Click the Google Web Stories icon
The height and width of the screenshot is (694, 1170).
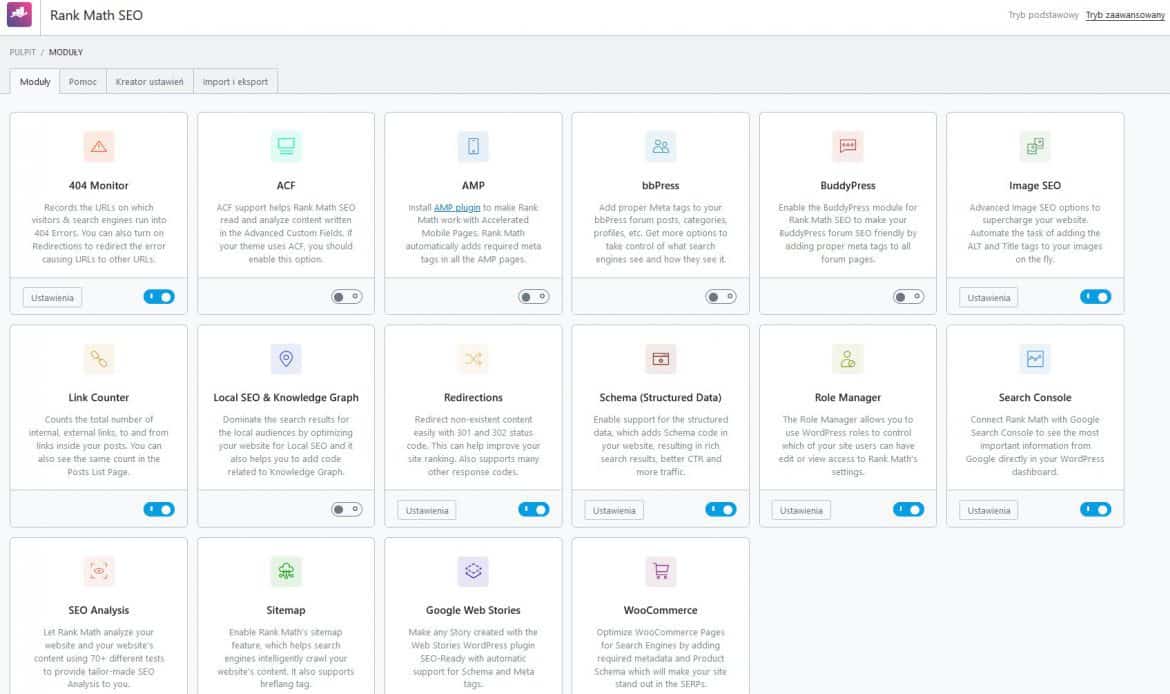point(473,572)
